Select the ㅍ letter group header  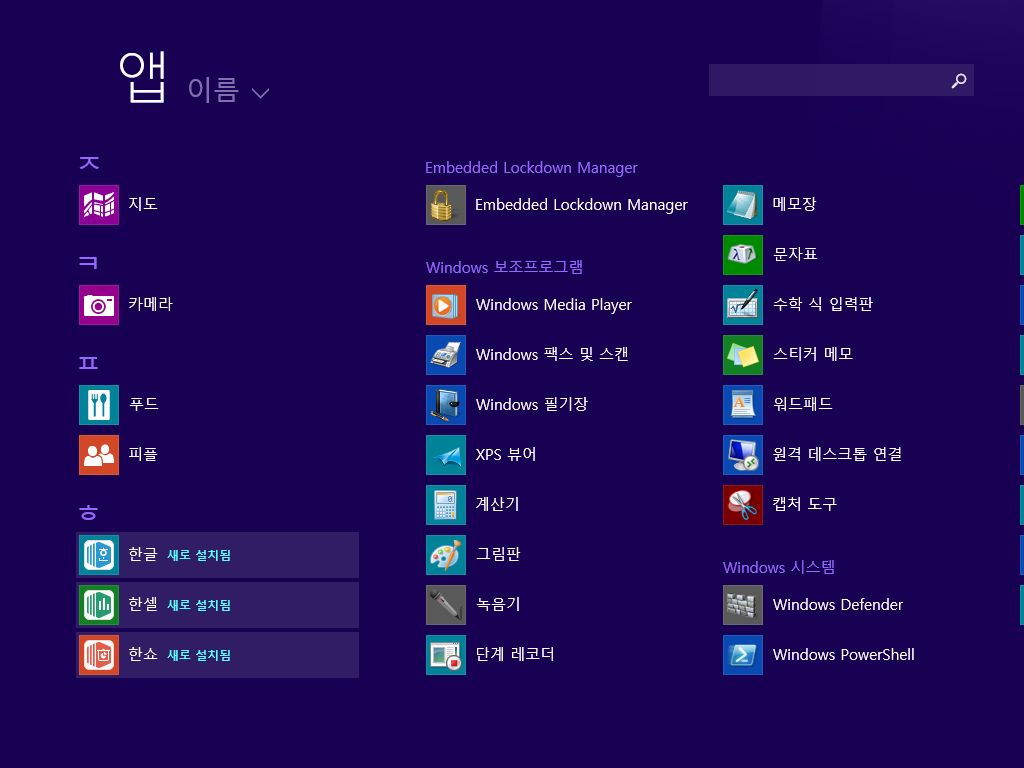tap(88, 362)
